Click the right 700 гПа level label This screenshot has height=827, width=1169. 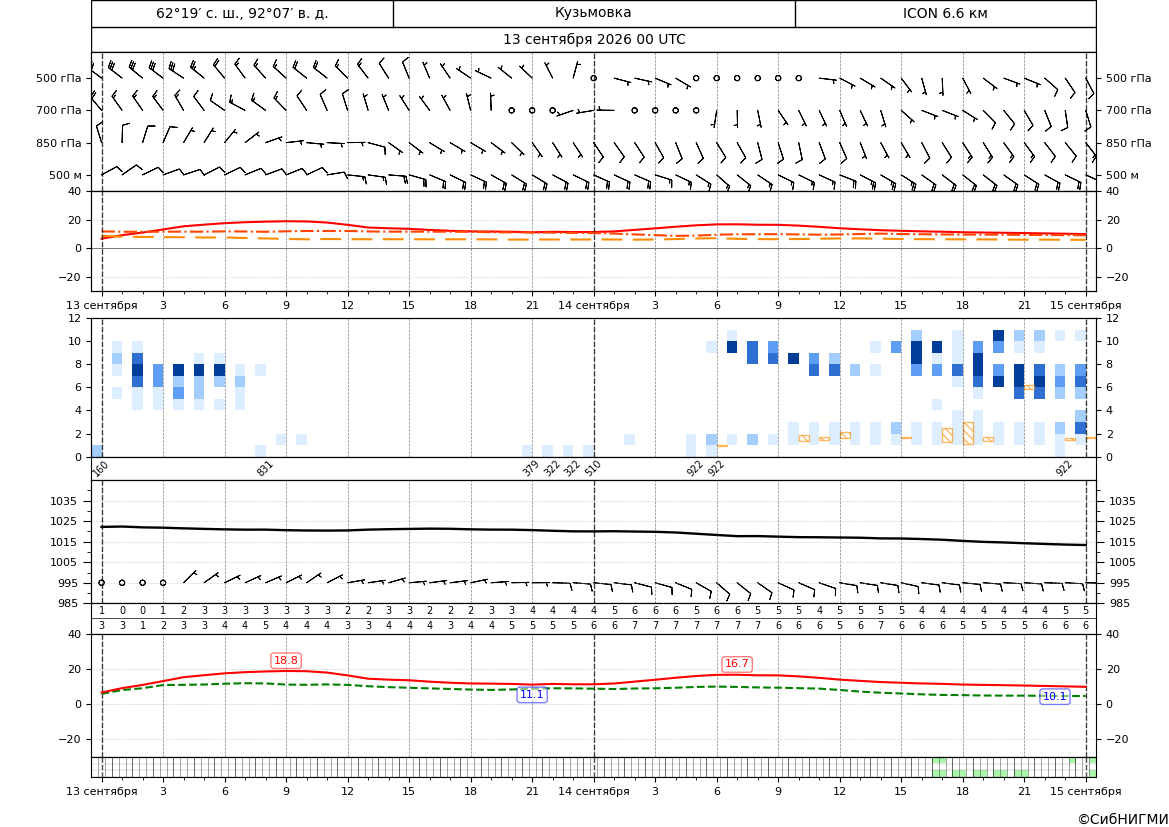coord(1128,110)
